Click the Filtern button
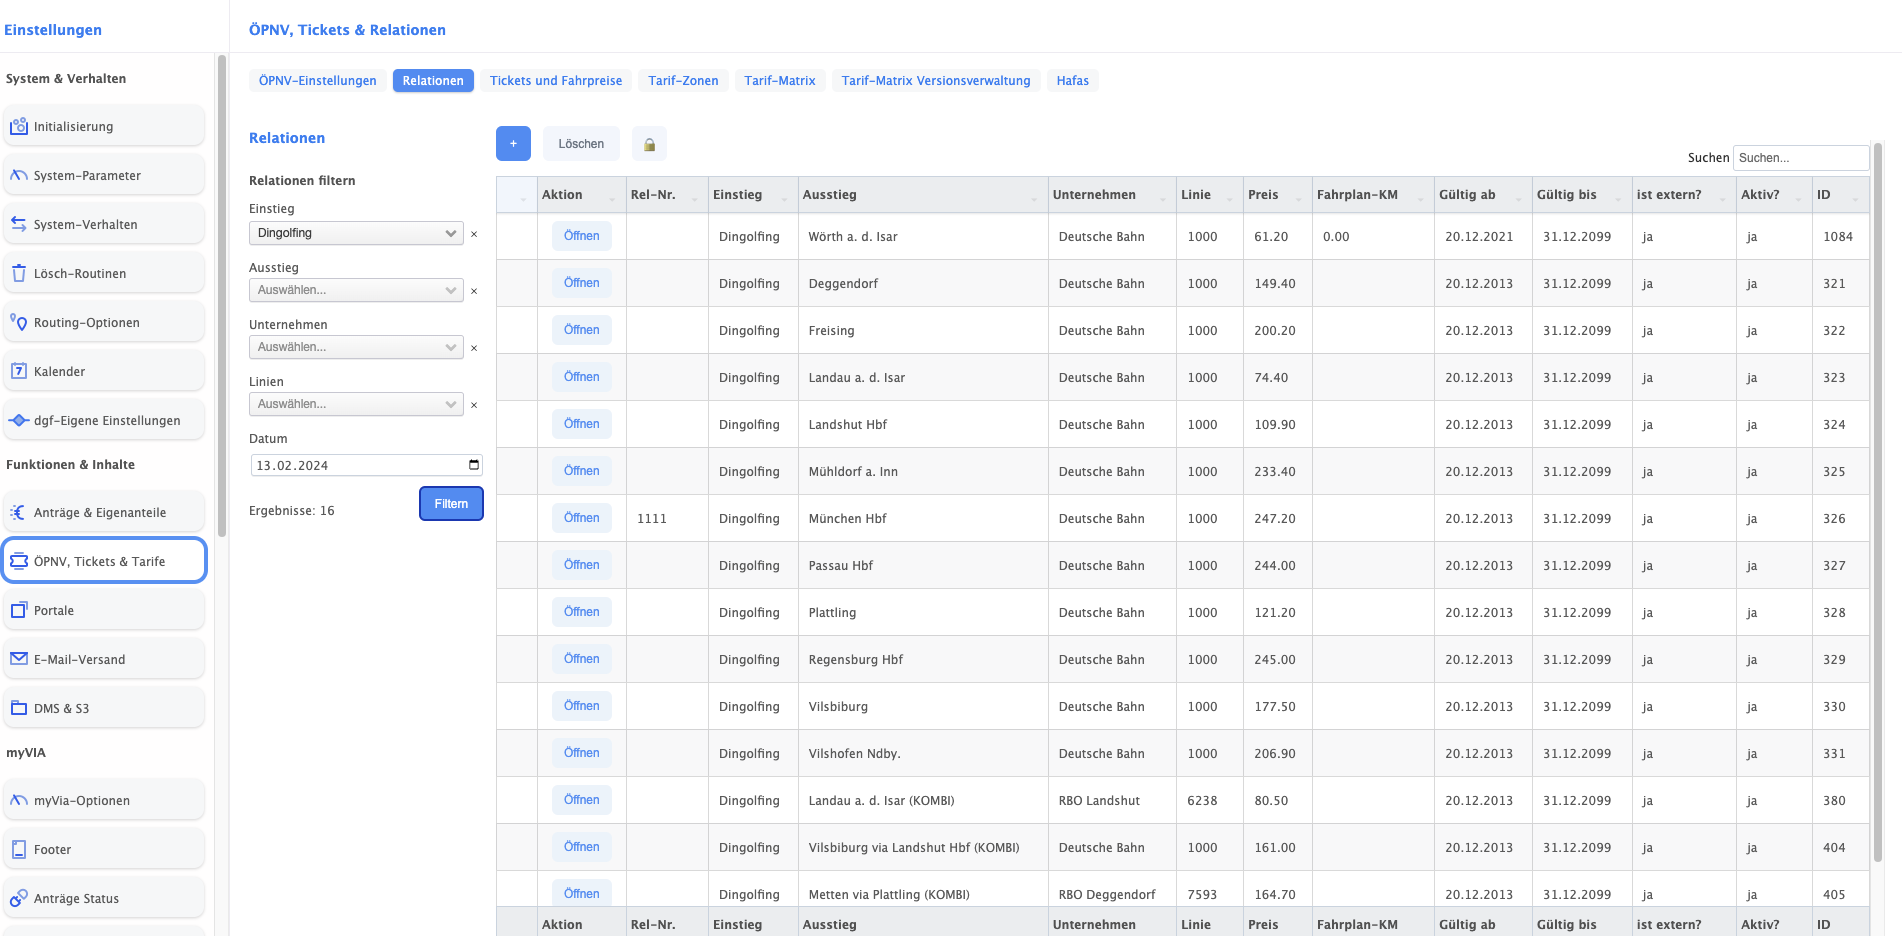 click(x=451, y=504)
